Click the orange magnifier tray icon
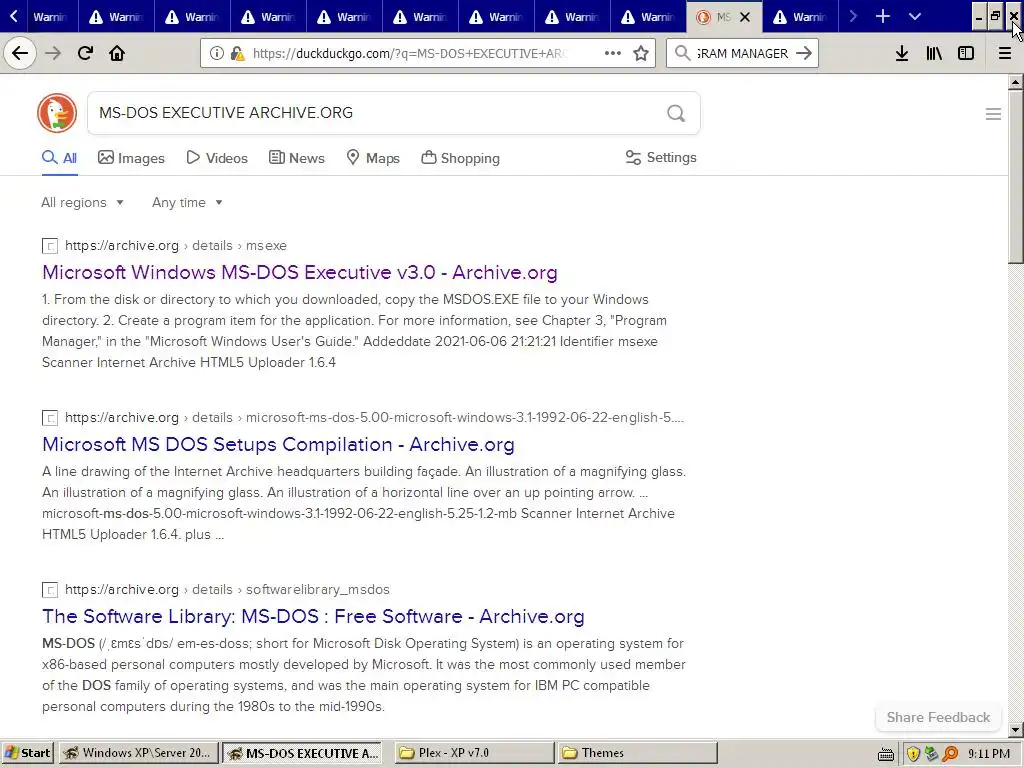Image resolution: width=1024 pixels, height=768 pixels. pos(950,754)
